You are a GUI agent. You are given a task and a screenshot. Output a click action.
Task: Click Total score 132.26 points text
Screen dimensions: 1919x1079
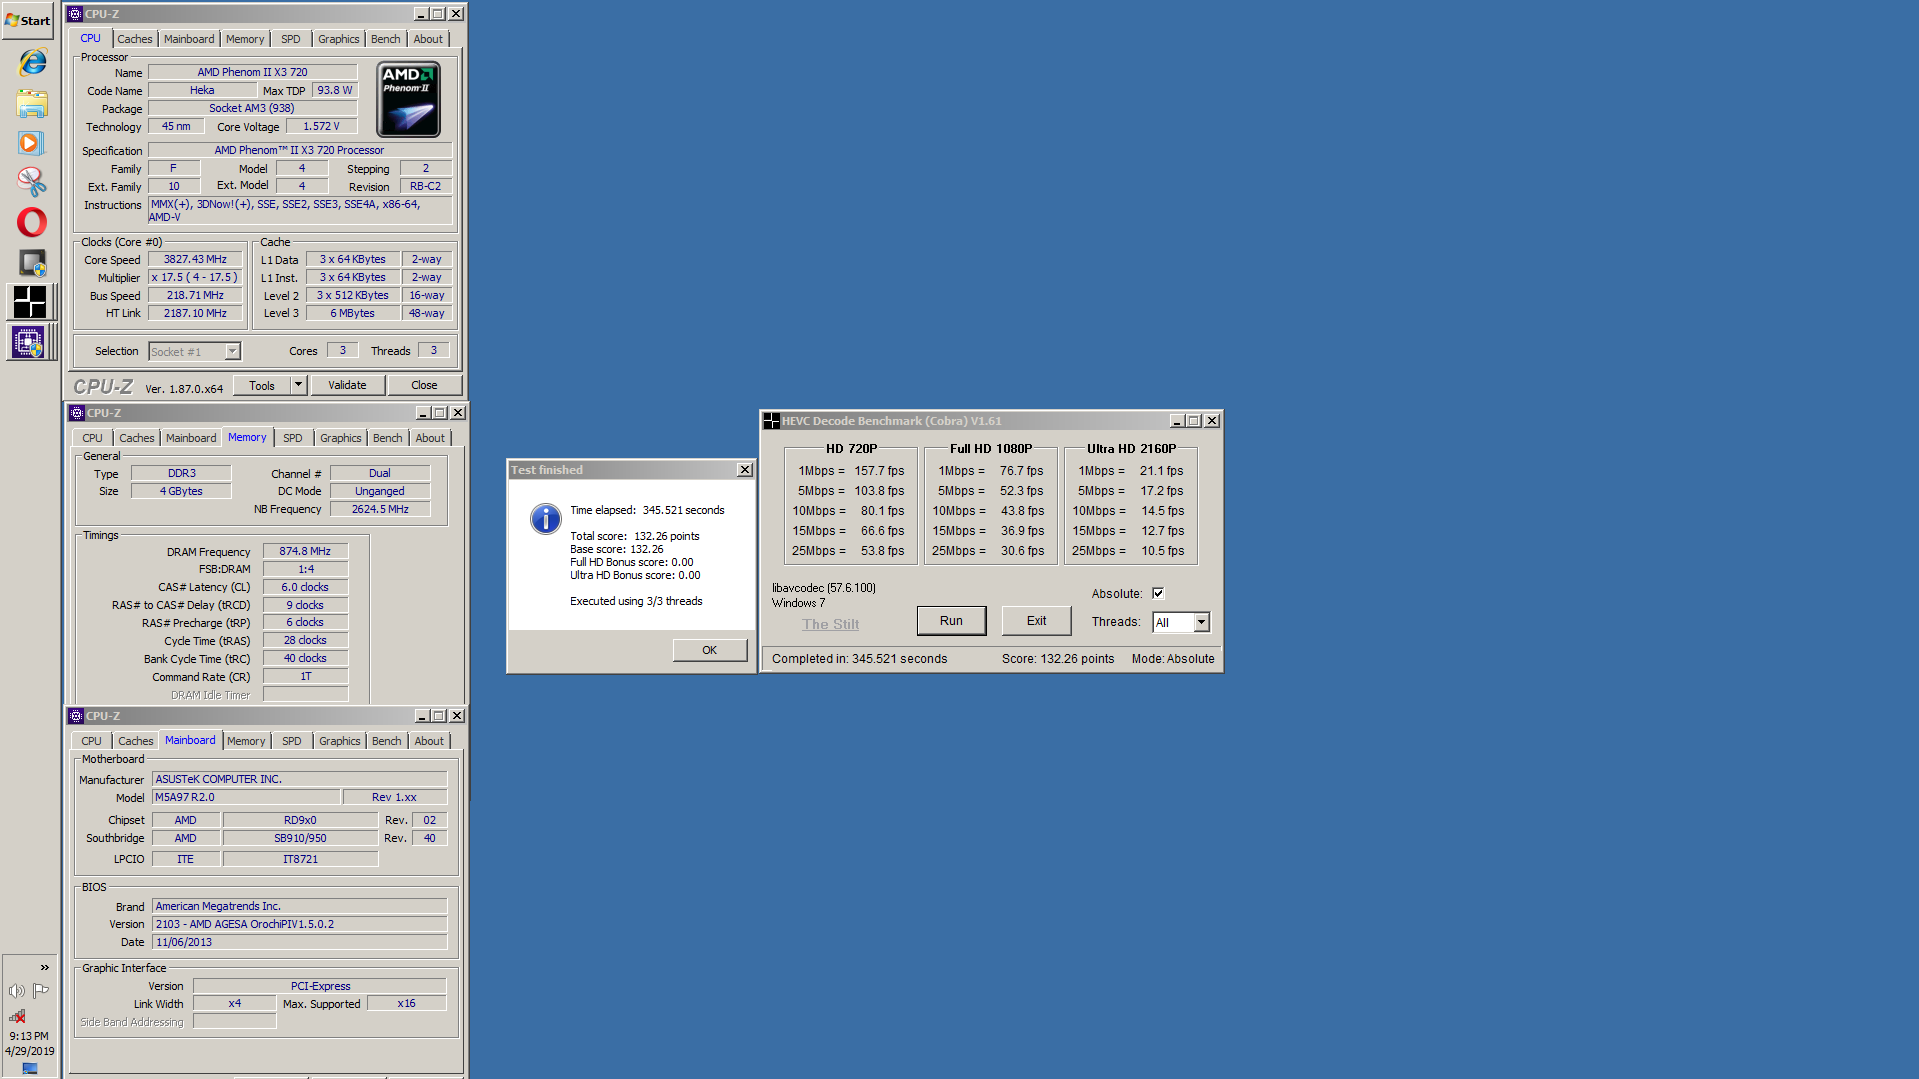[635, 536]
